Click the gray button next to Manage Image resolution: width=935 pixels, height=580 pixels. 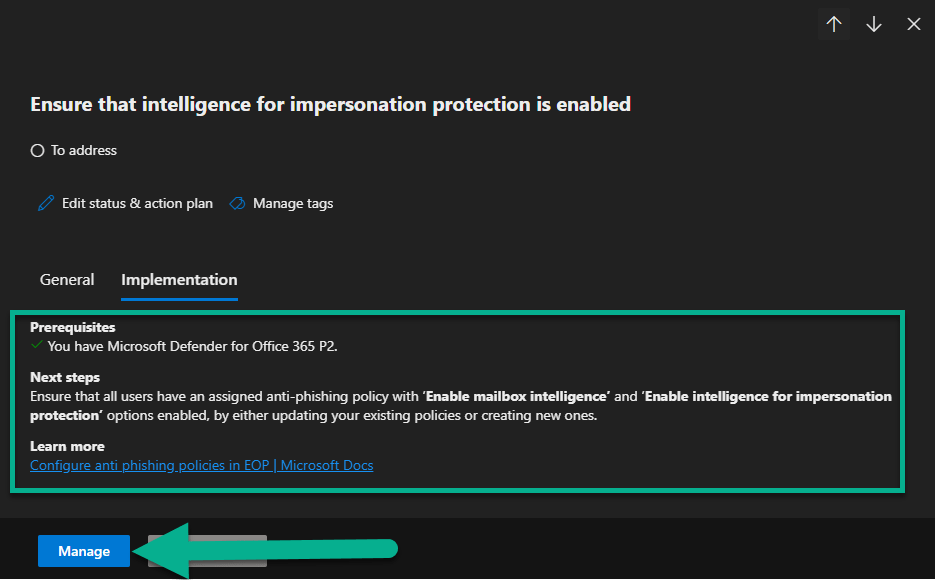tap(207, 550)
